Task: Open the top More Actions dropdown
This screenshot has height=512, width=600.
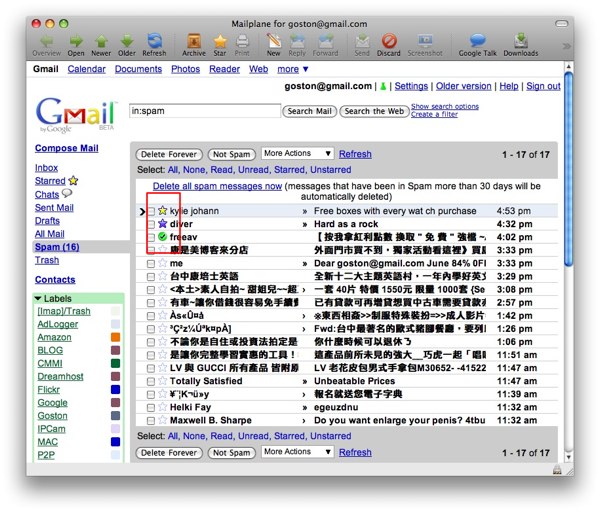Action: coord(298,153)
